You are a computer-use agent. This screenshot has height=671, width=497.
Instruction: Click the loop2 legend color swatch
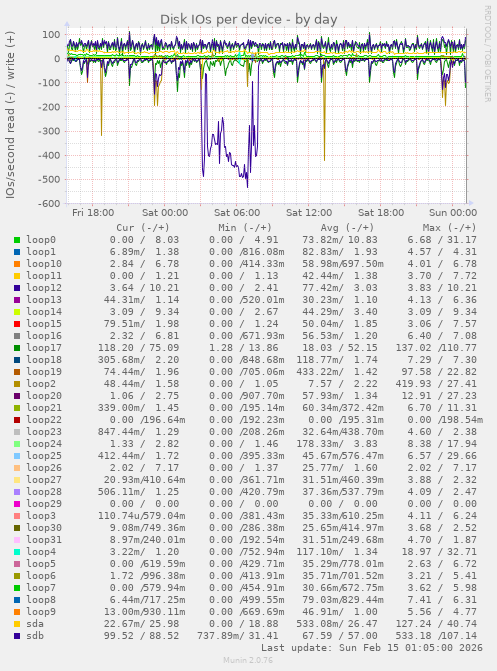(17, 384)
